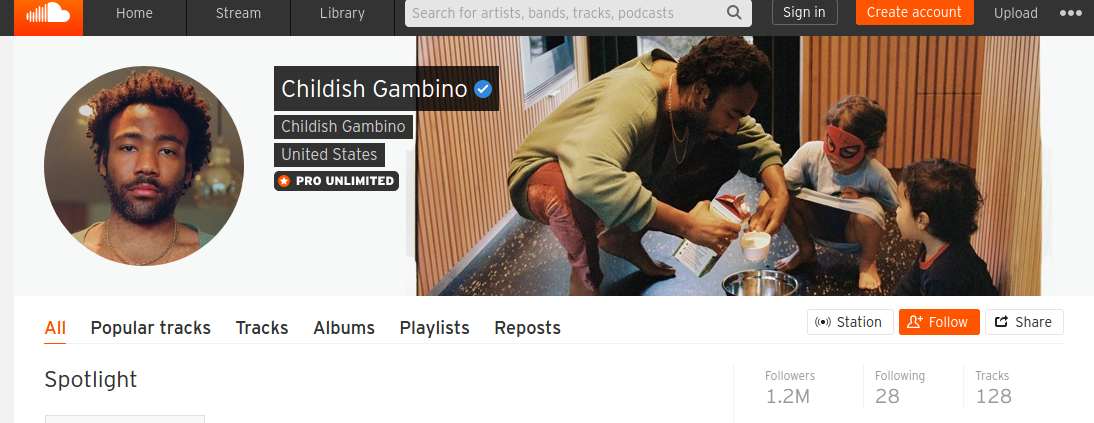
Task: Click the Pro Unlimited star badge
Action: click(336, 181)
